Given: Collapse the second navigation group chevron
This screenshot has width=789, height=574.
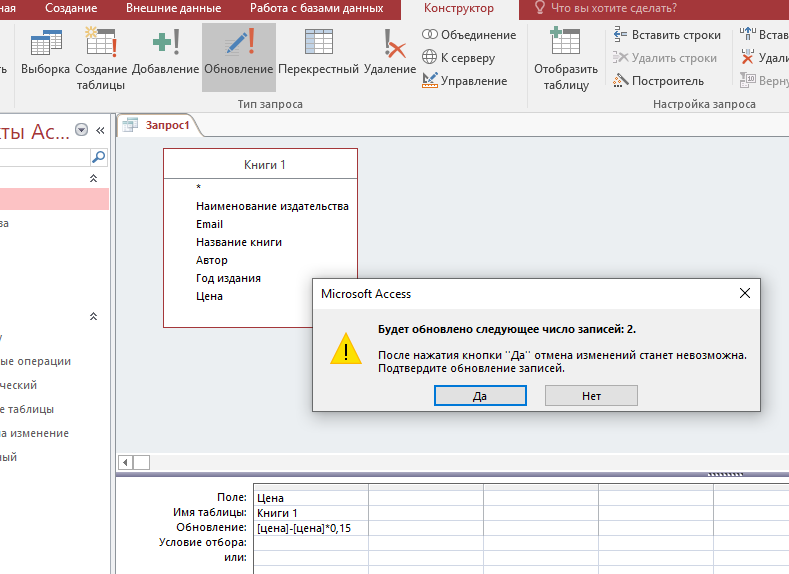Looking at the screenshot, I should [x=94, y=316].
